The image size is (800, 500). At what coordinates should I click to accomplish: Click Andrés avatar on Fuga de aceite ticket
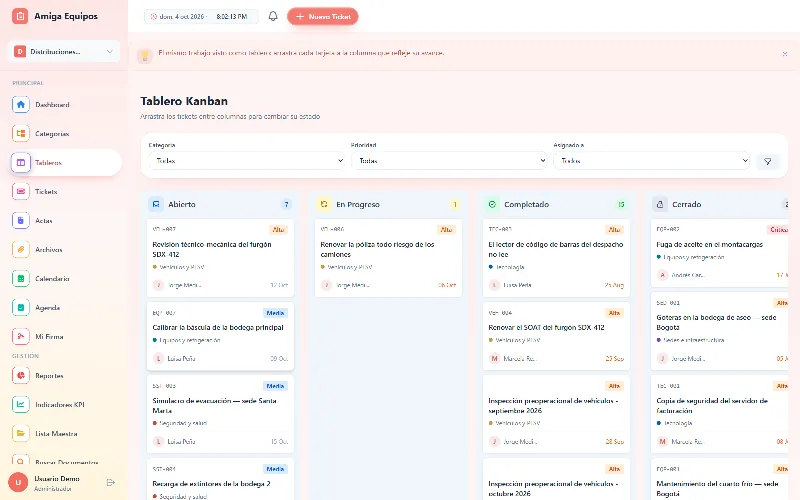click(x=662, y=275)
